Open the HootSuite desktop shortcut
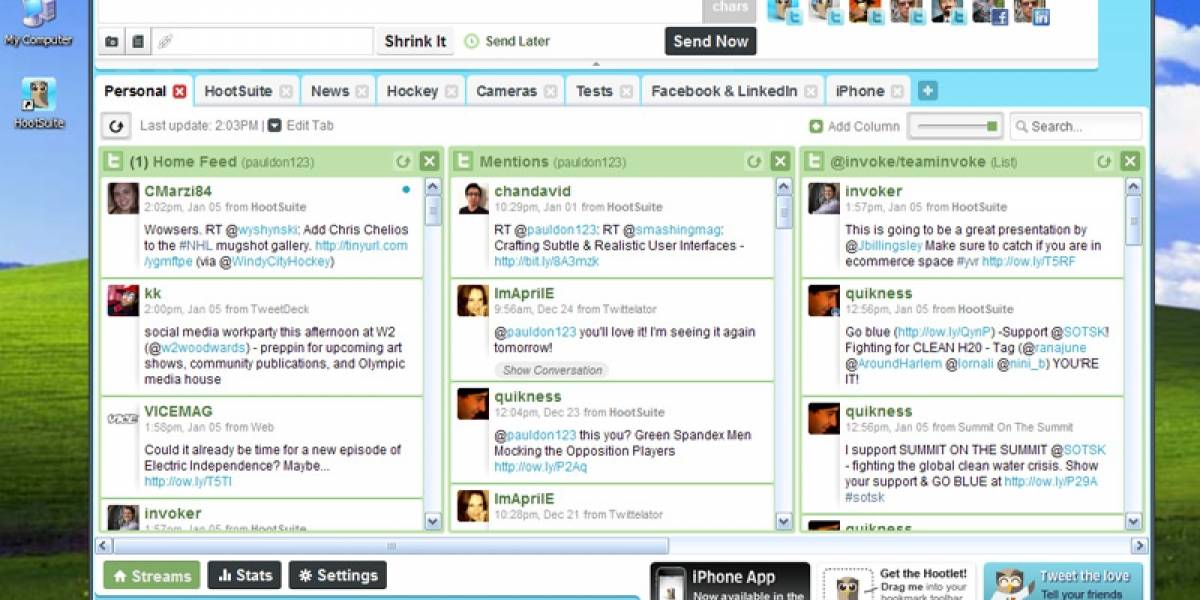 pos(39,103)
